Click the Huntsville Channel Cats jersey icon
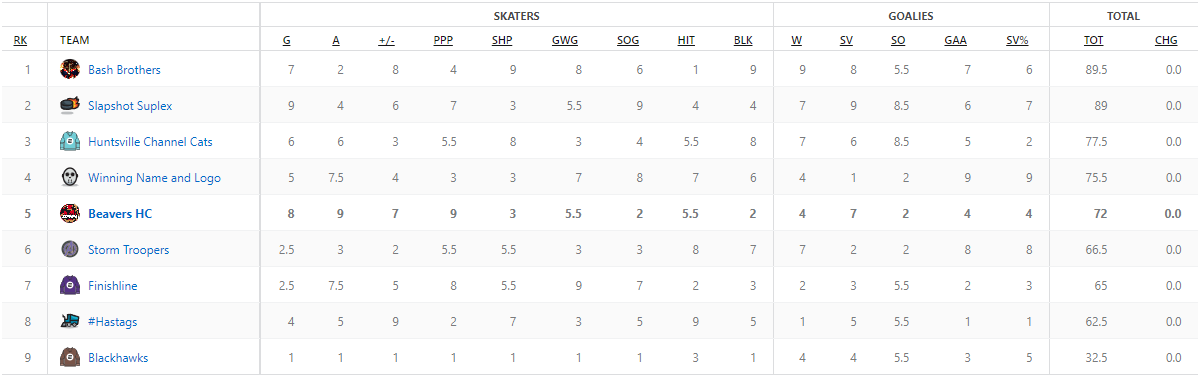This screenshot has height=377, width=1203. pos(69,142)
